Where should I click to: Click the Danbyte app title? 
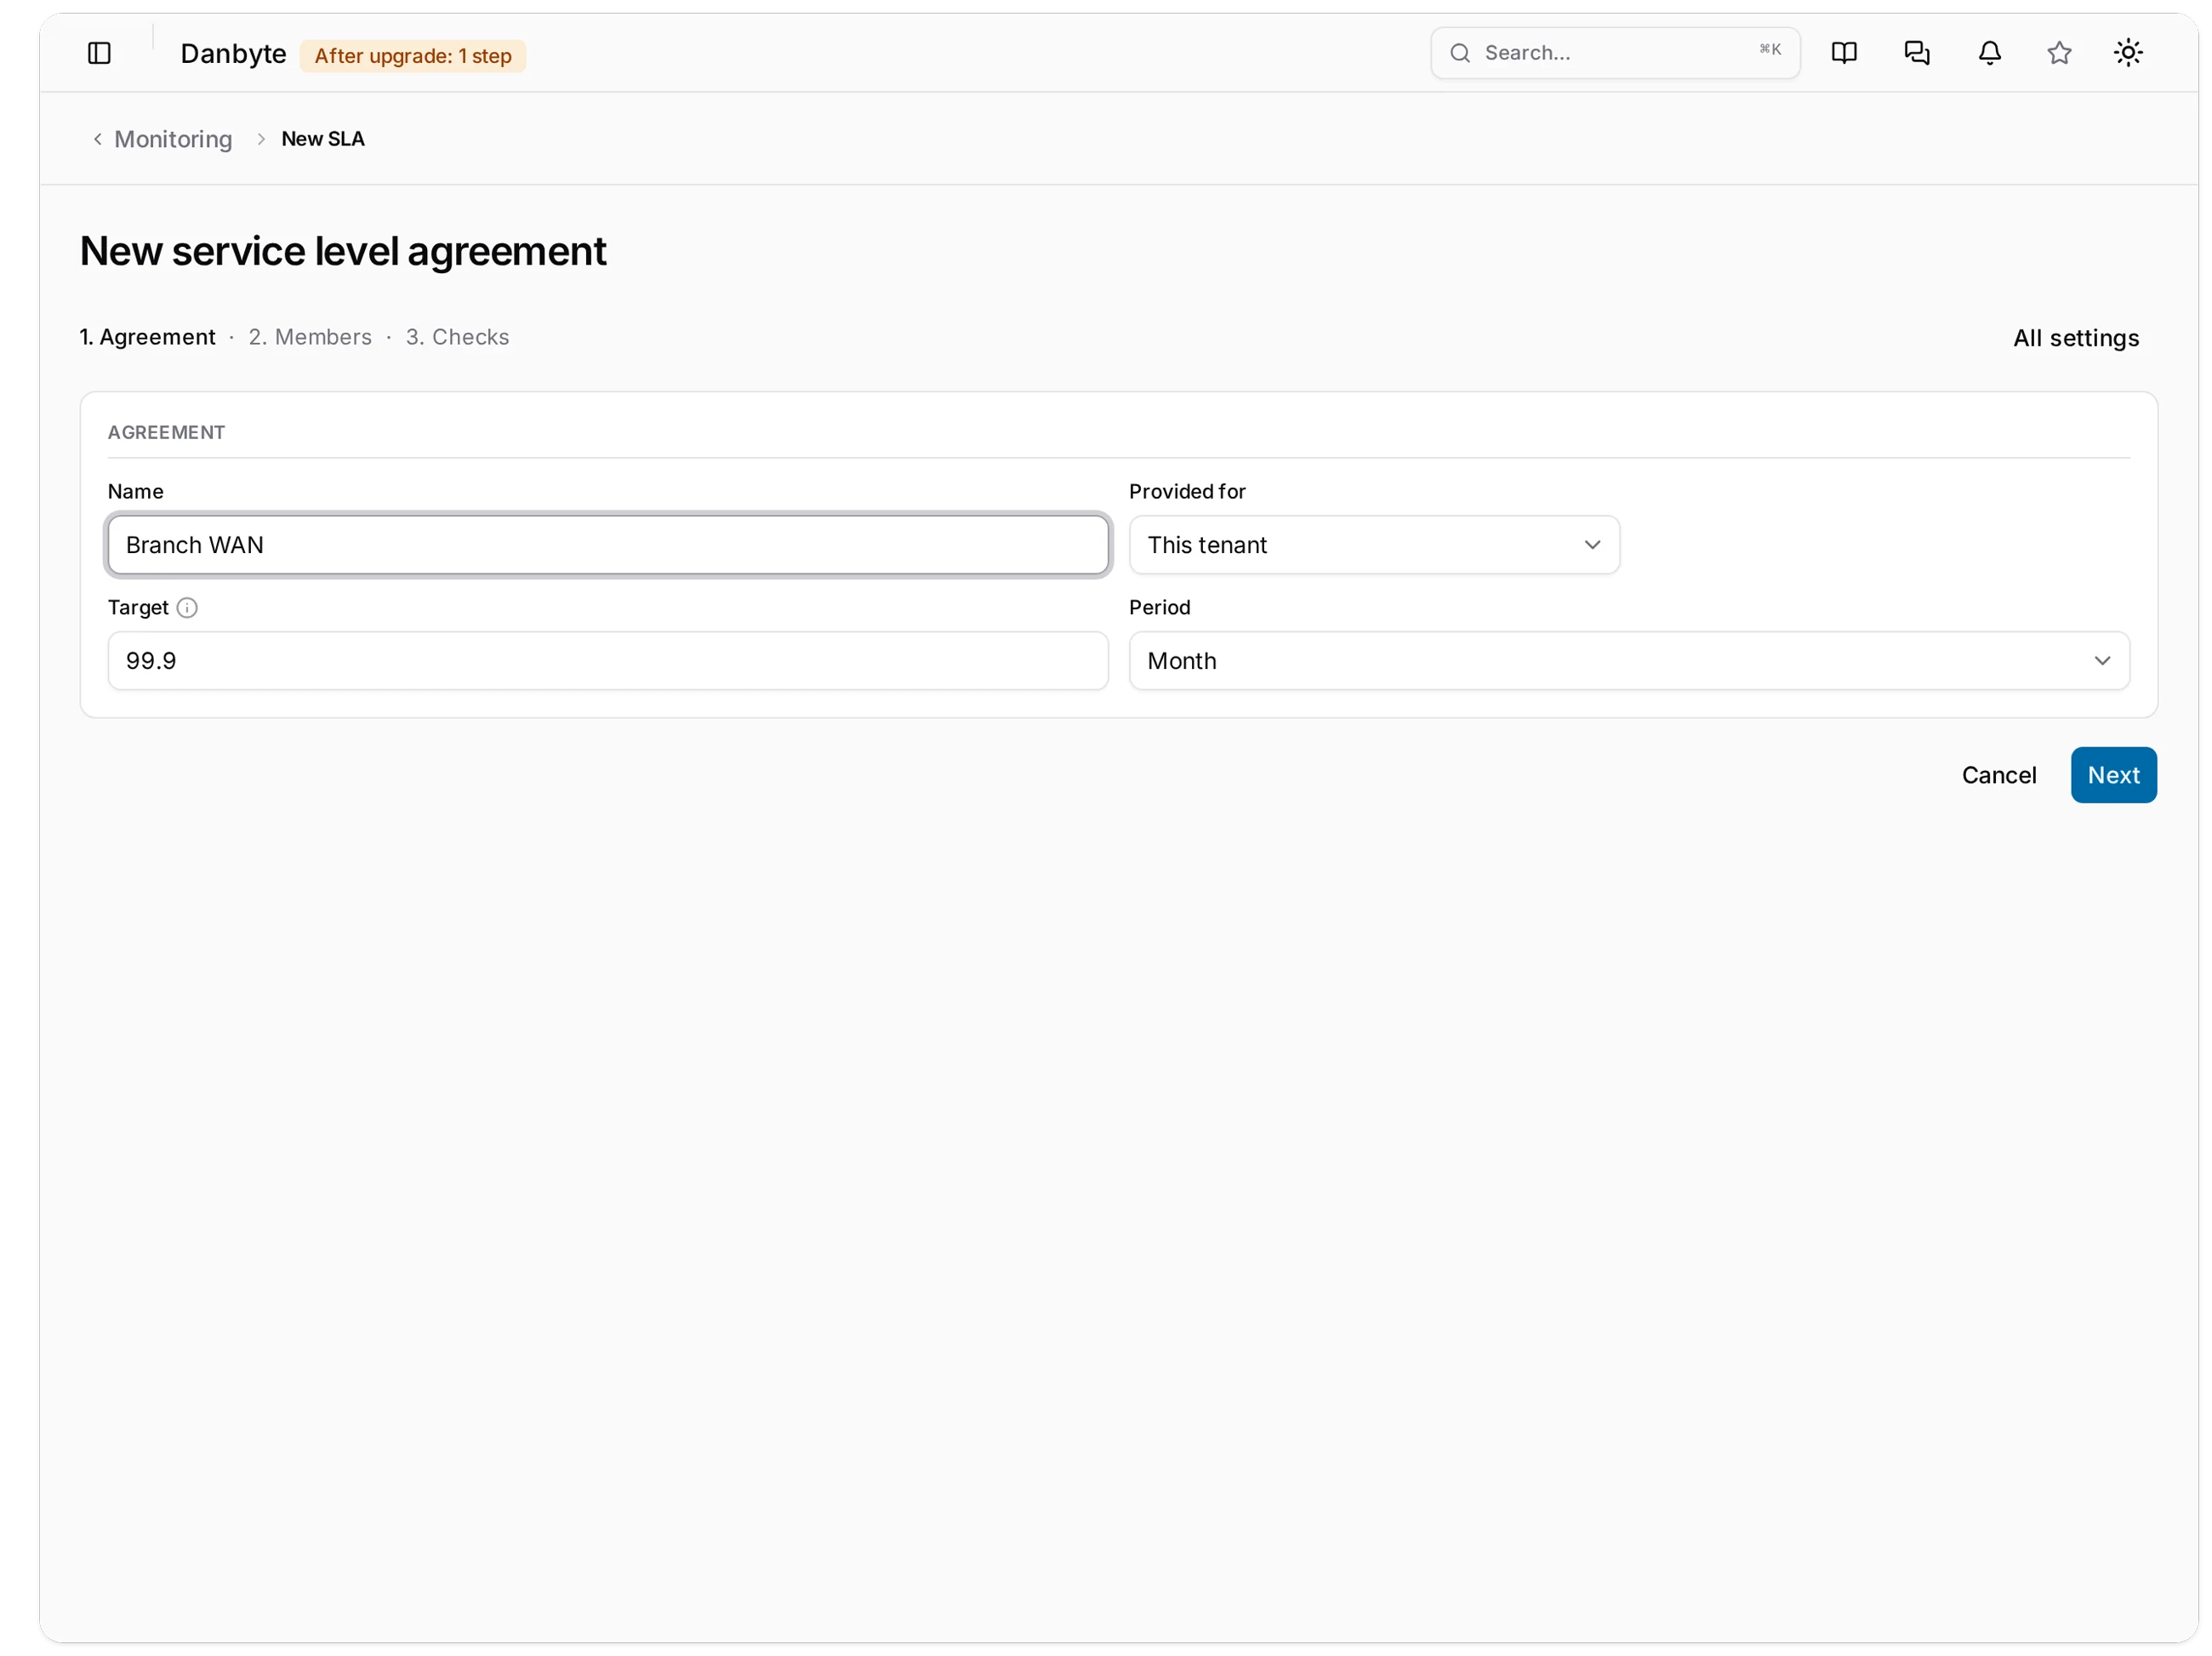(233, 54)
